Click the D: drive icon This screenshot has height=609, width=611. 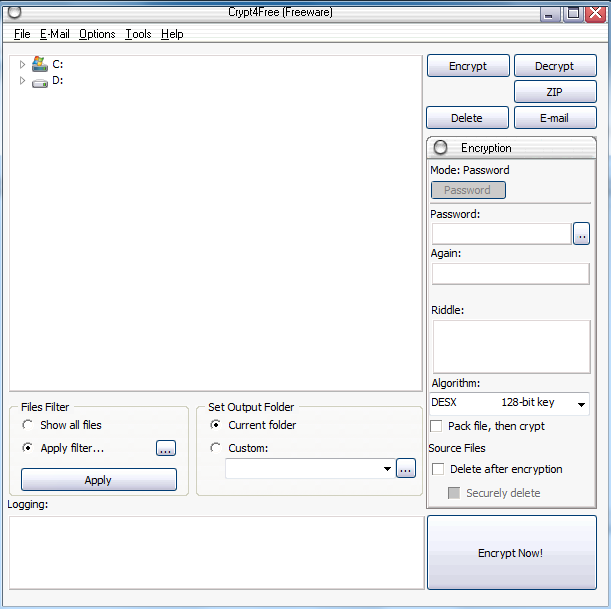point(40,83)
